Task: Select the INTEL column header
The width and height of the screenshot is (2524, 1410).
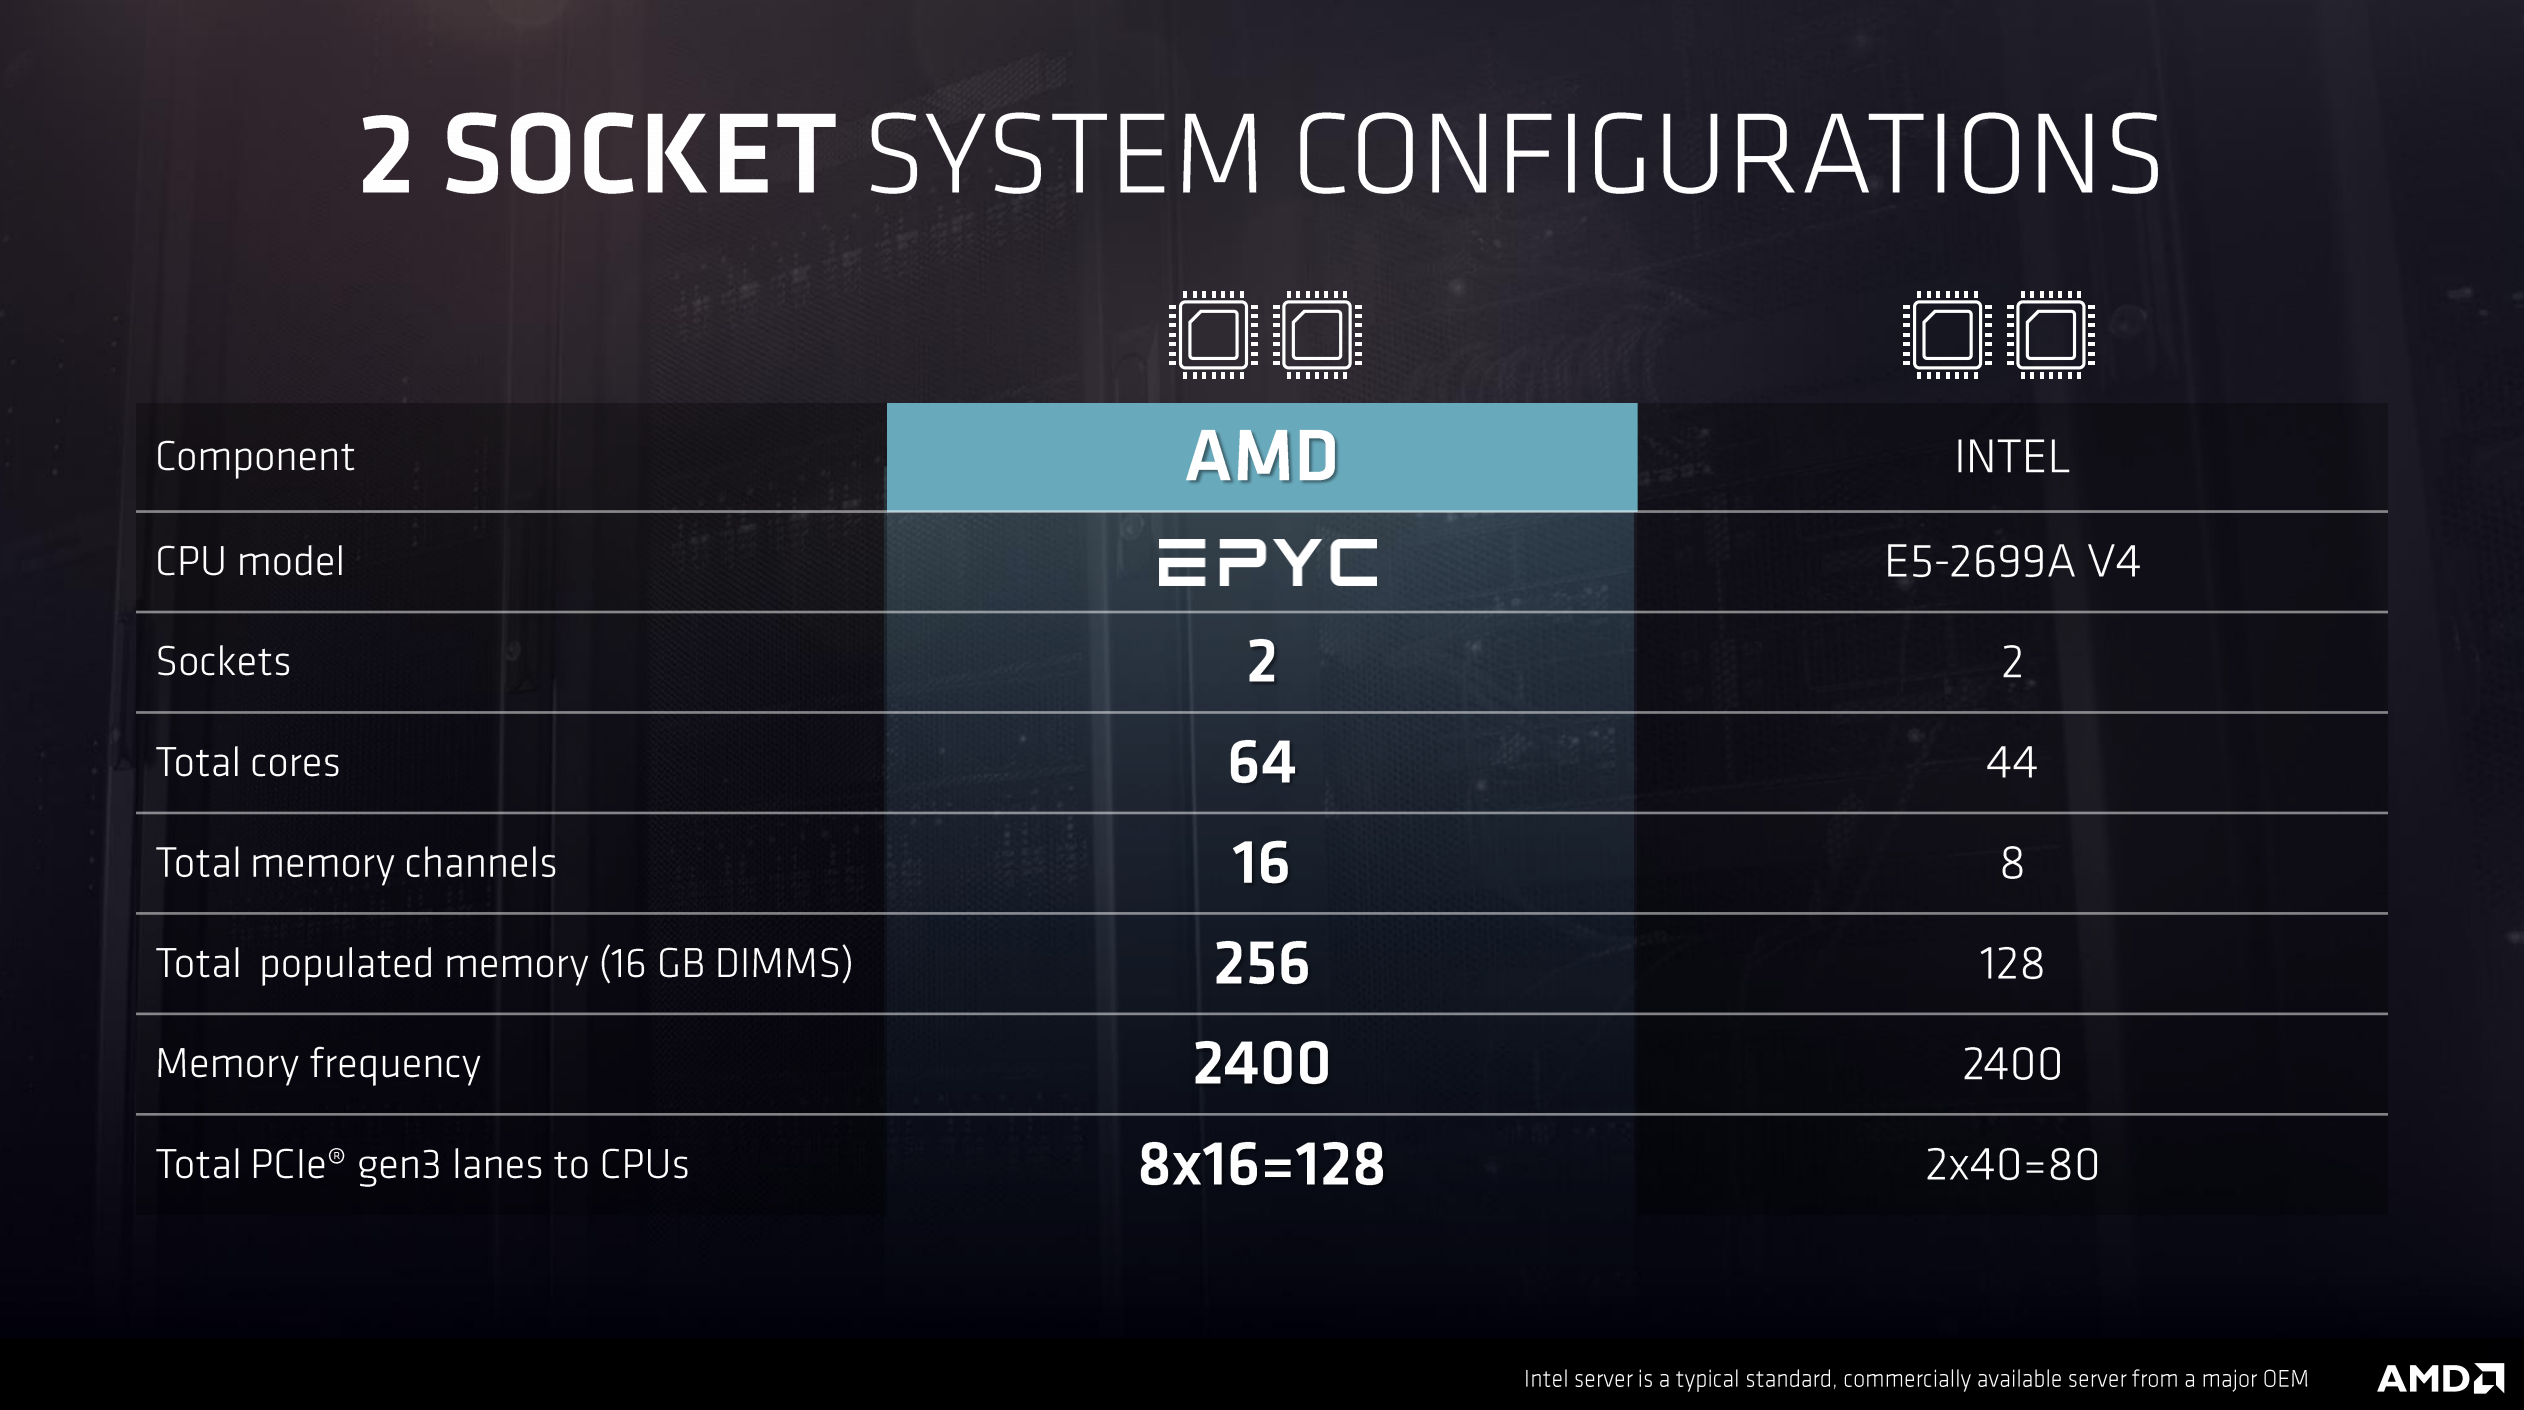Action: (2011, 457)
